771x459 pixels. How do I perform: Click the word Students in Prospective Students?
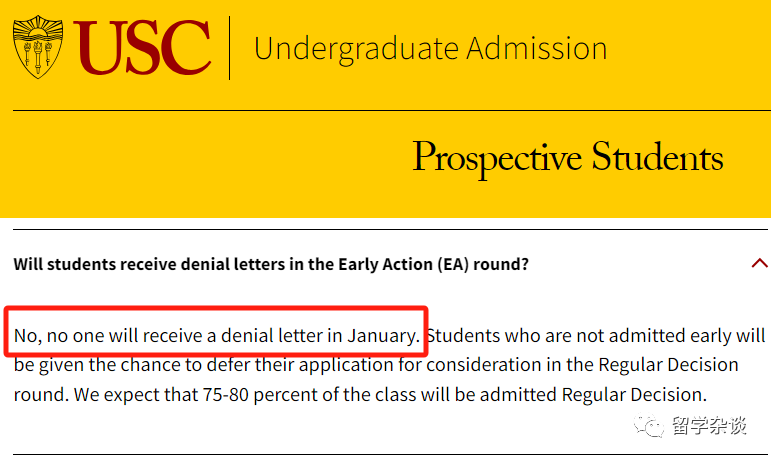pos(657,156)
